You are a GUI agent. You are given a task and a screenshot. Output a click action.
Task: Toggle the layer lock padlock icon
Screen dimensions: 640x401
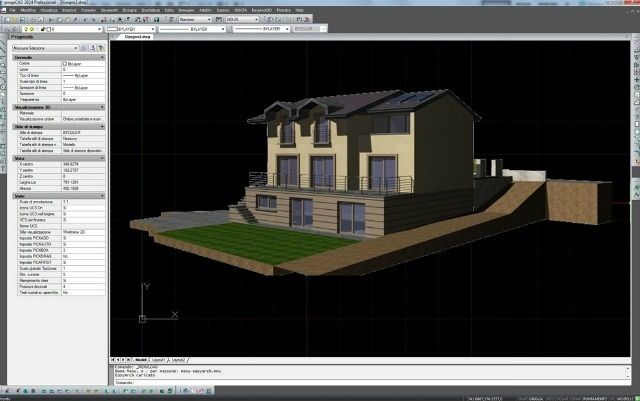(43, 29)
